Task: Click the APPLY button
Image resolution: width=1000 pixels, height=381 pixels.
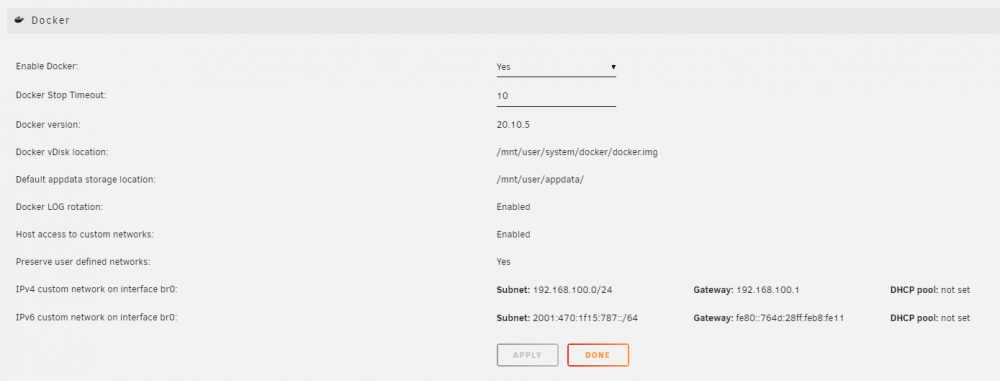Action: tap(527, 355)
